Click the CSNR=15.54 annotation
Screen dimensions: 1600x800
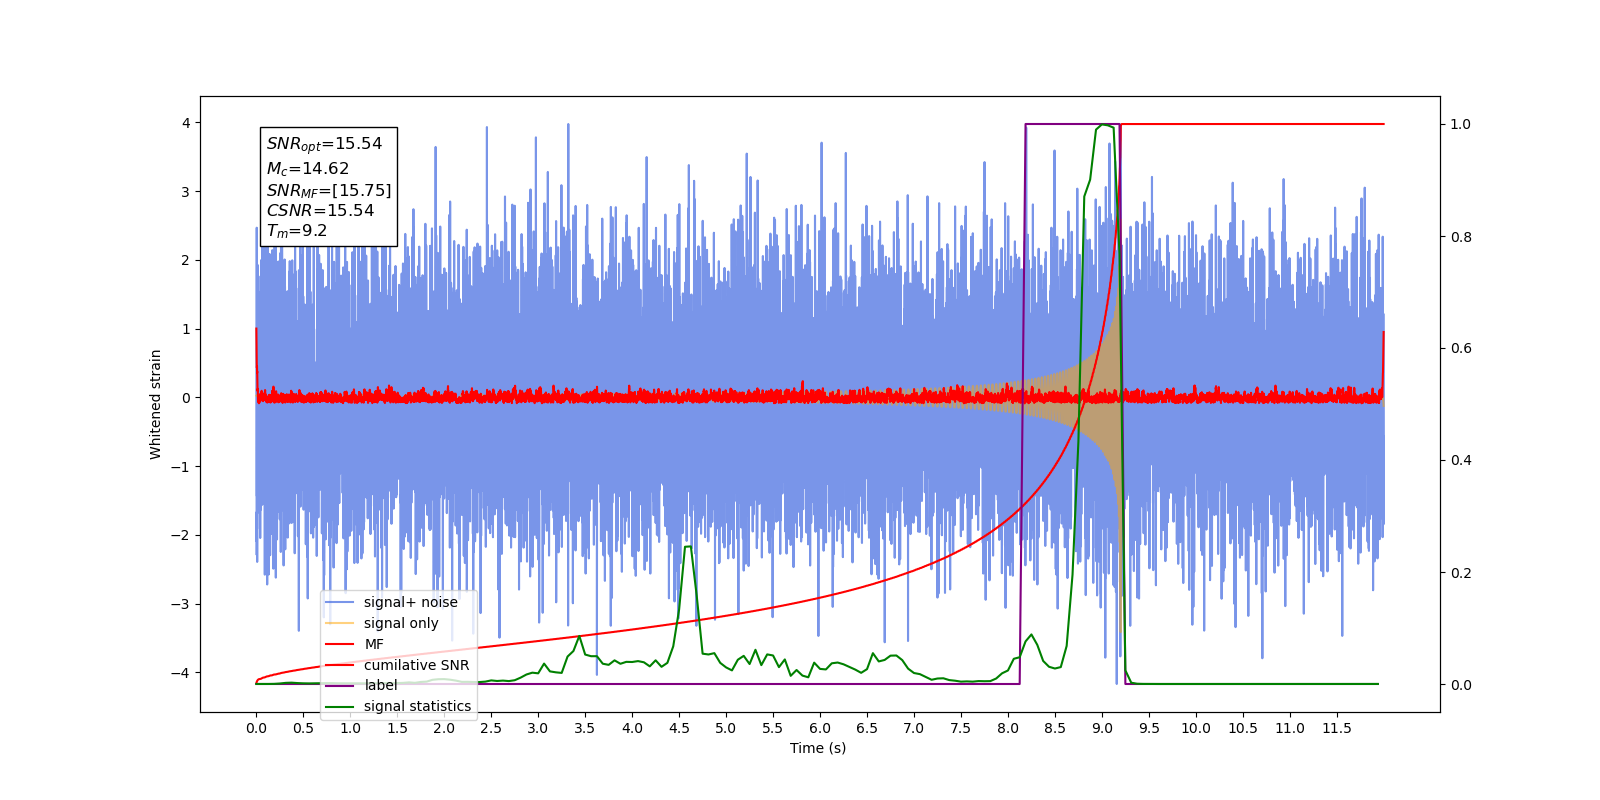pos(320,210)
